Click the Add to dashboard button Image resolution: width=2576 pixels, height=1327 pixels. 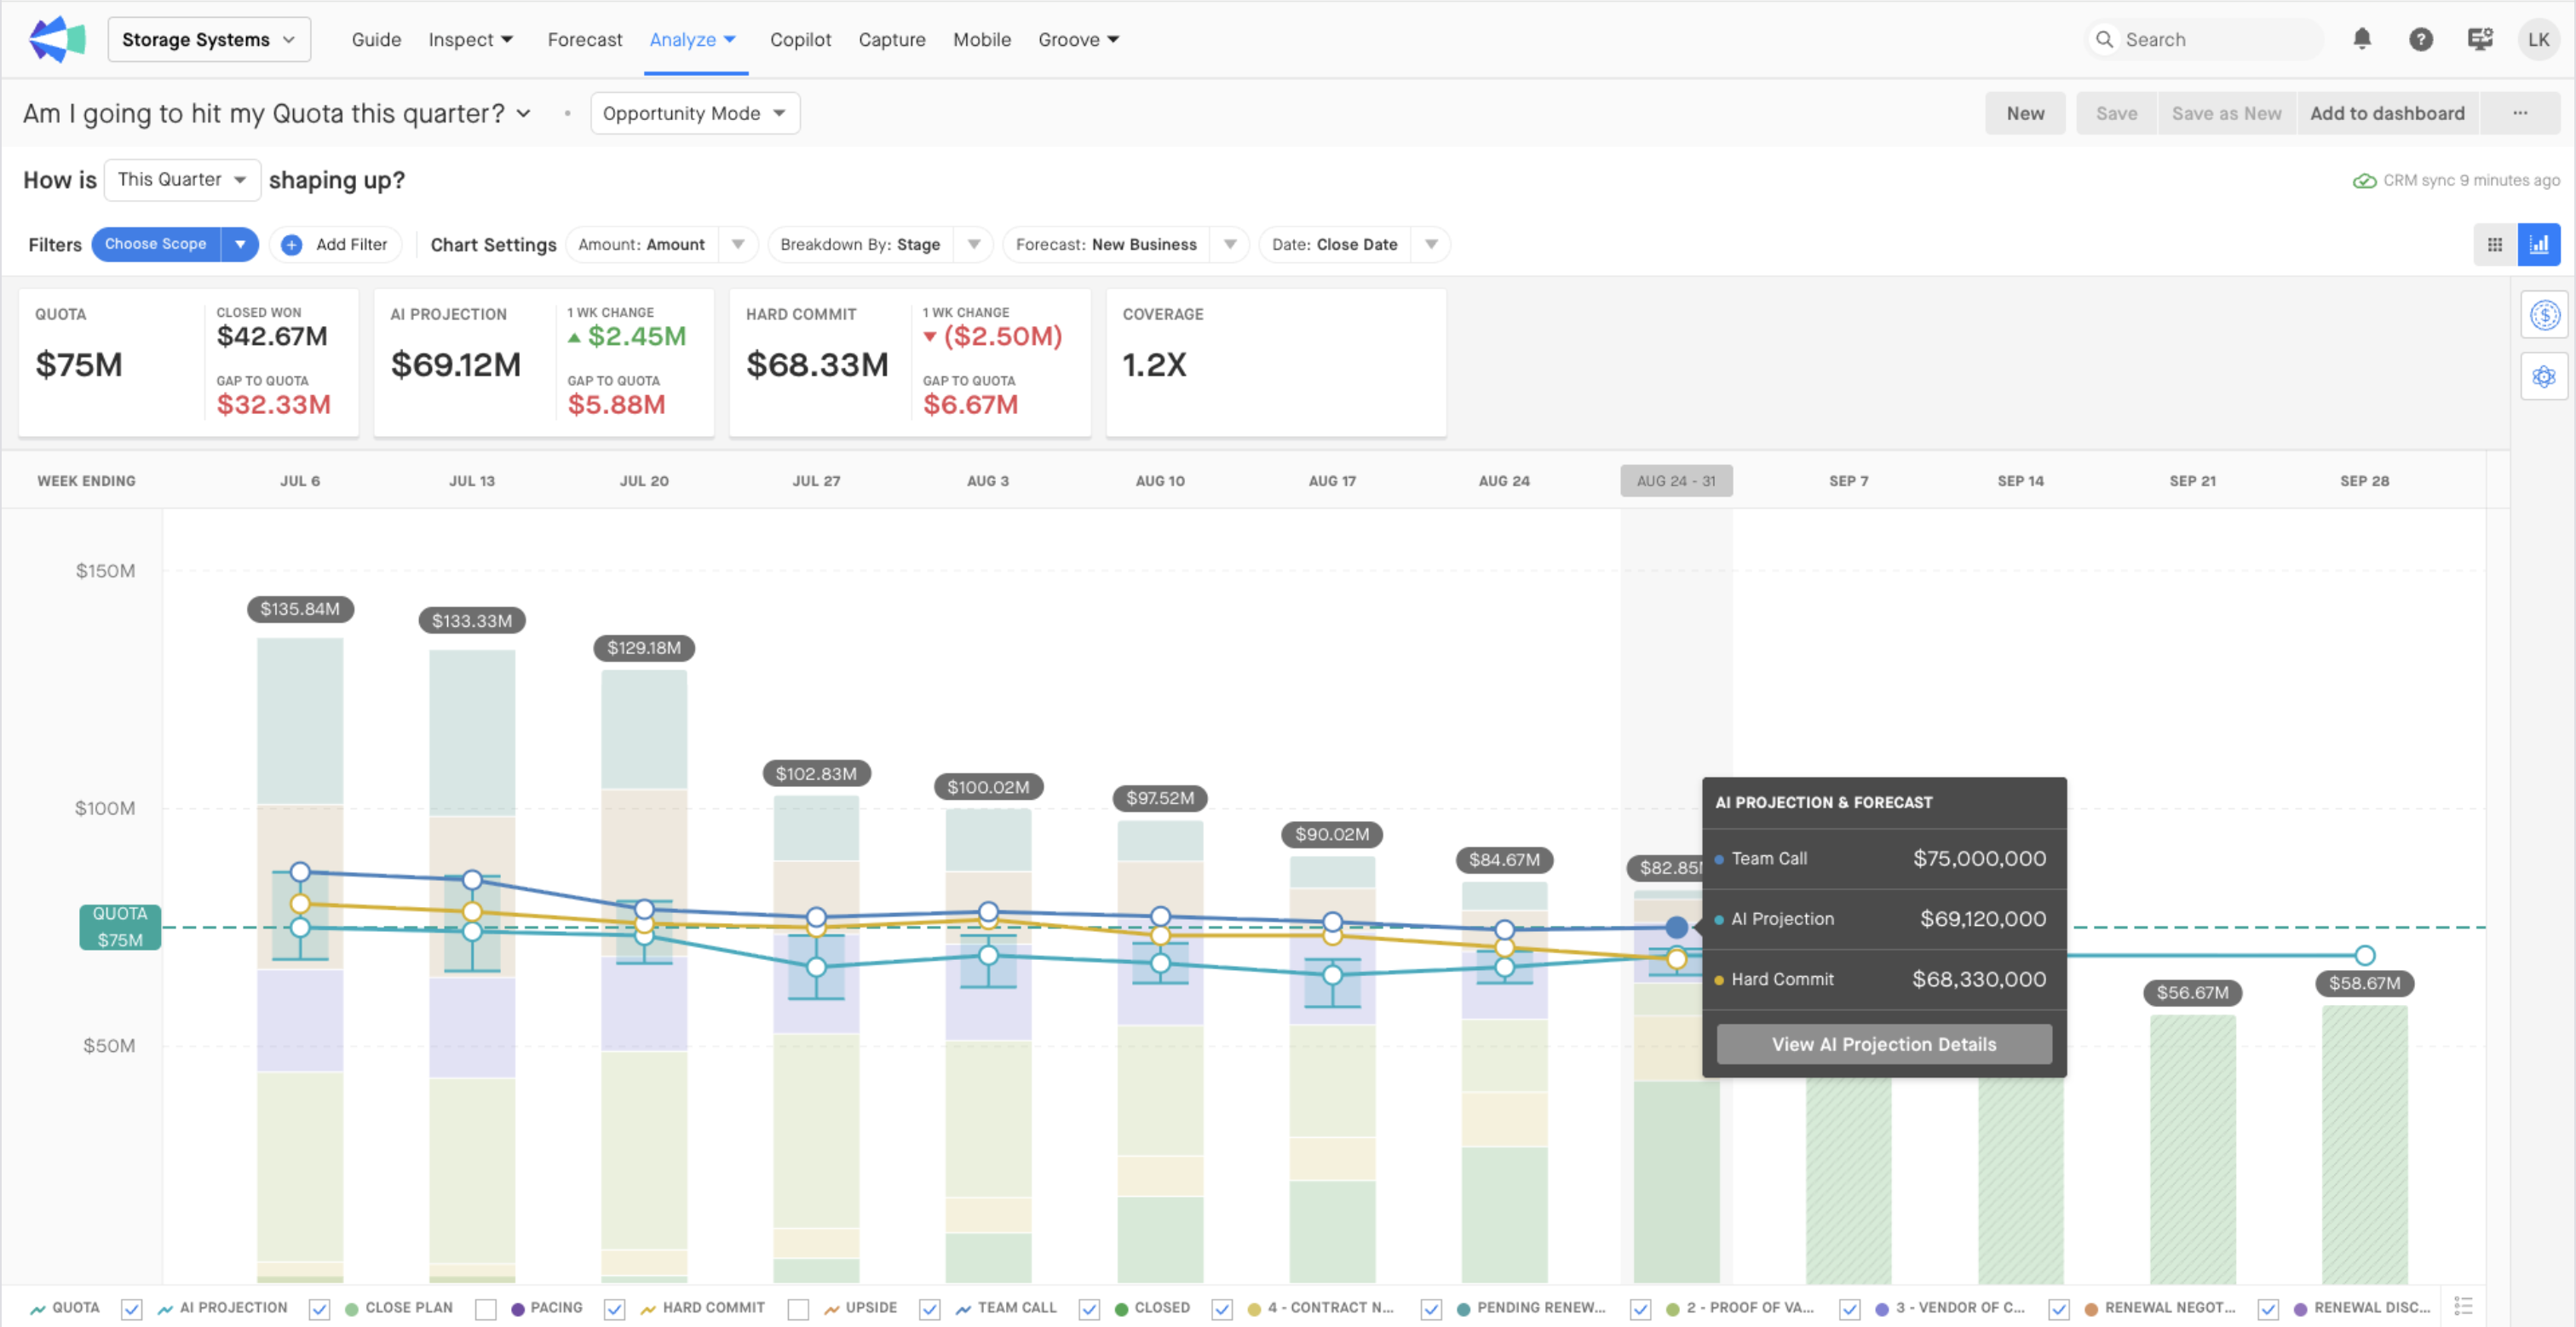[2388, 113]
